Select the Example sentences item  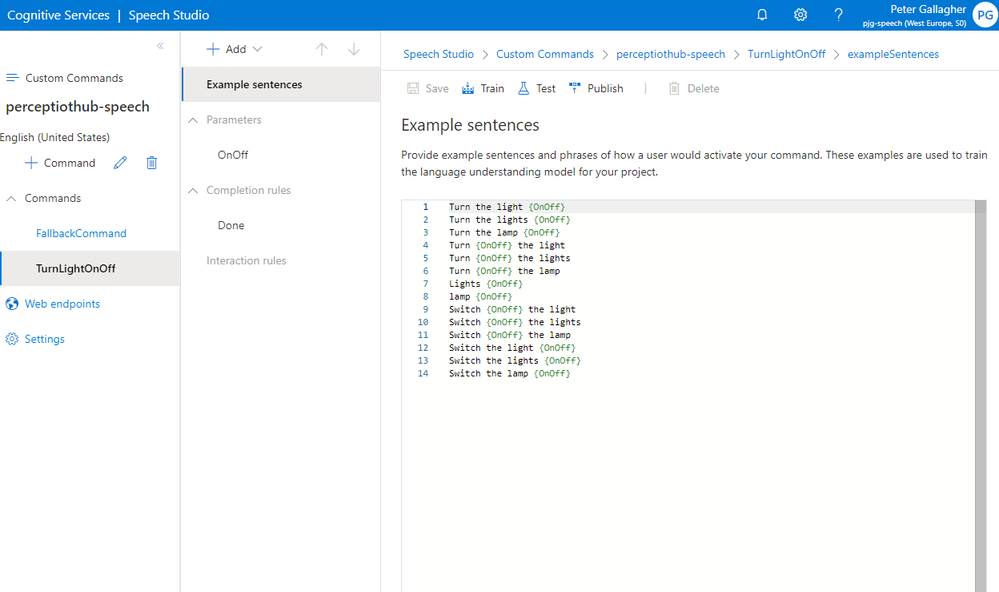point(282,84)
